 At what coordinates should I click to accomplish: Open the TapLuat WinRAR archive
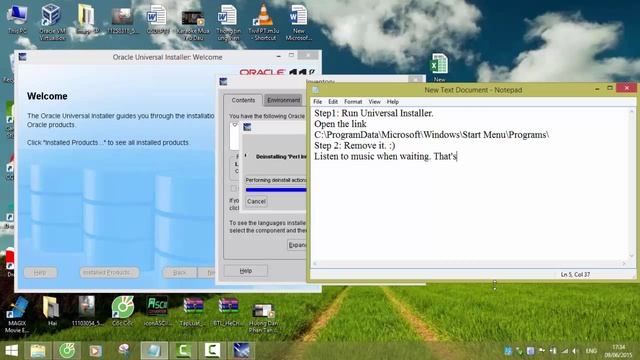[193, 311]
